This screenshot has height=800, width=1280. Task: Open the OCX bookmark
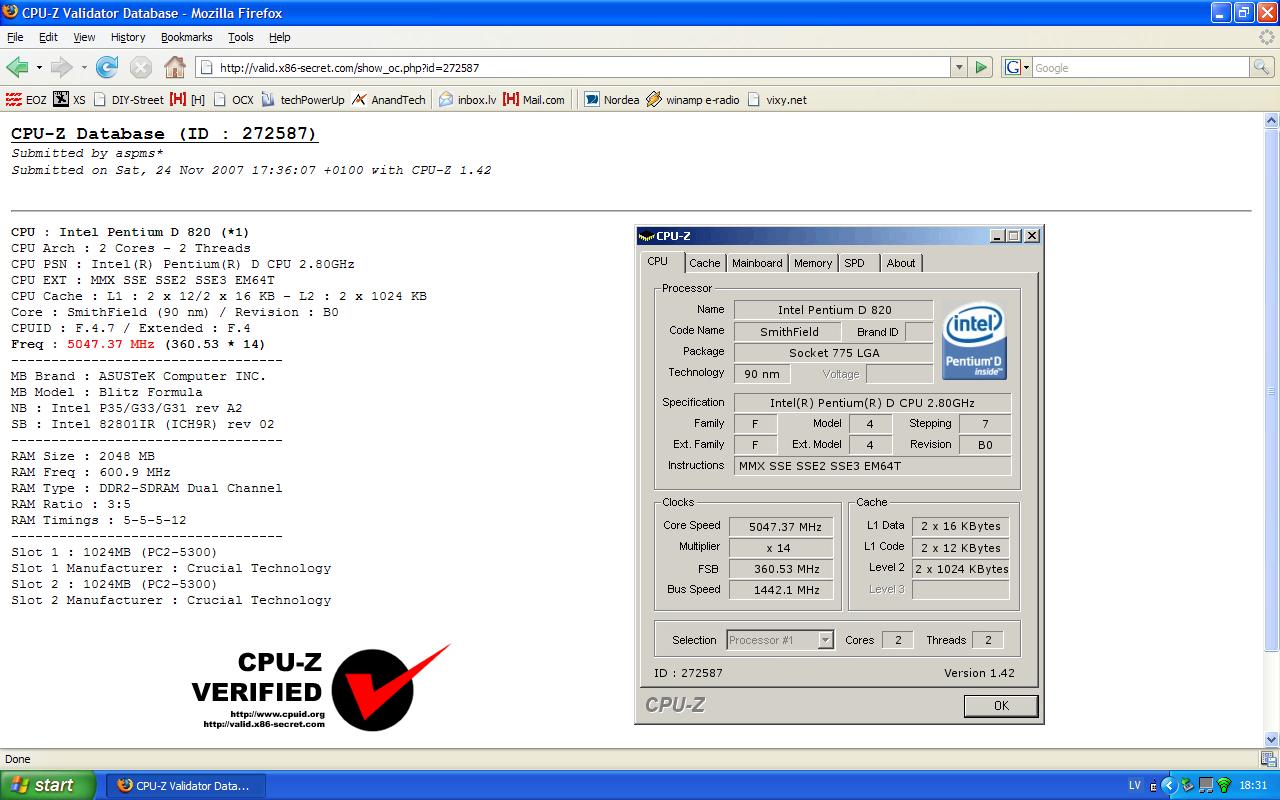pos(233,99)
